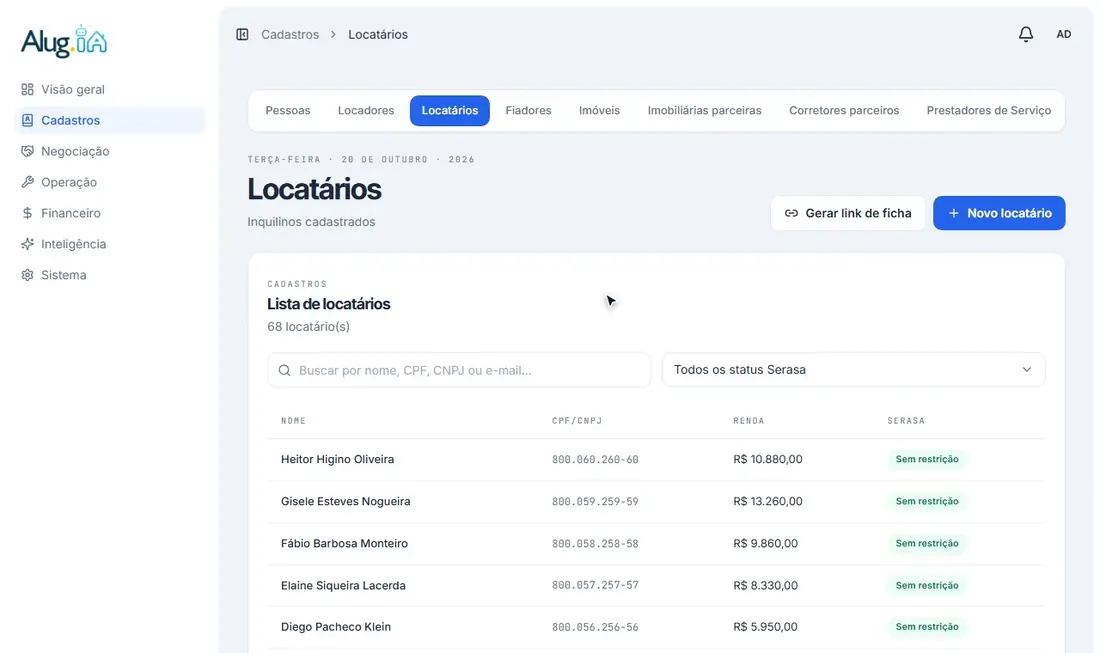Click CPF 800.056.256-56
The height and width of the screenshot is (653, 1100).
[595, 627]
